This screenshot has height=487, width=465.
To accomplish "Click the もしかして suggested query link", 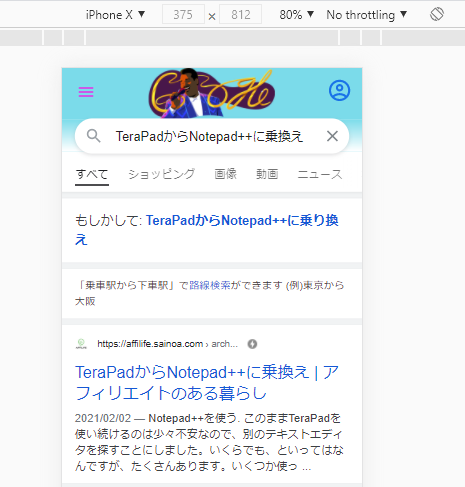I will tap(207, 230).
